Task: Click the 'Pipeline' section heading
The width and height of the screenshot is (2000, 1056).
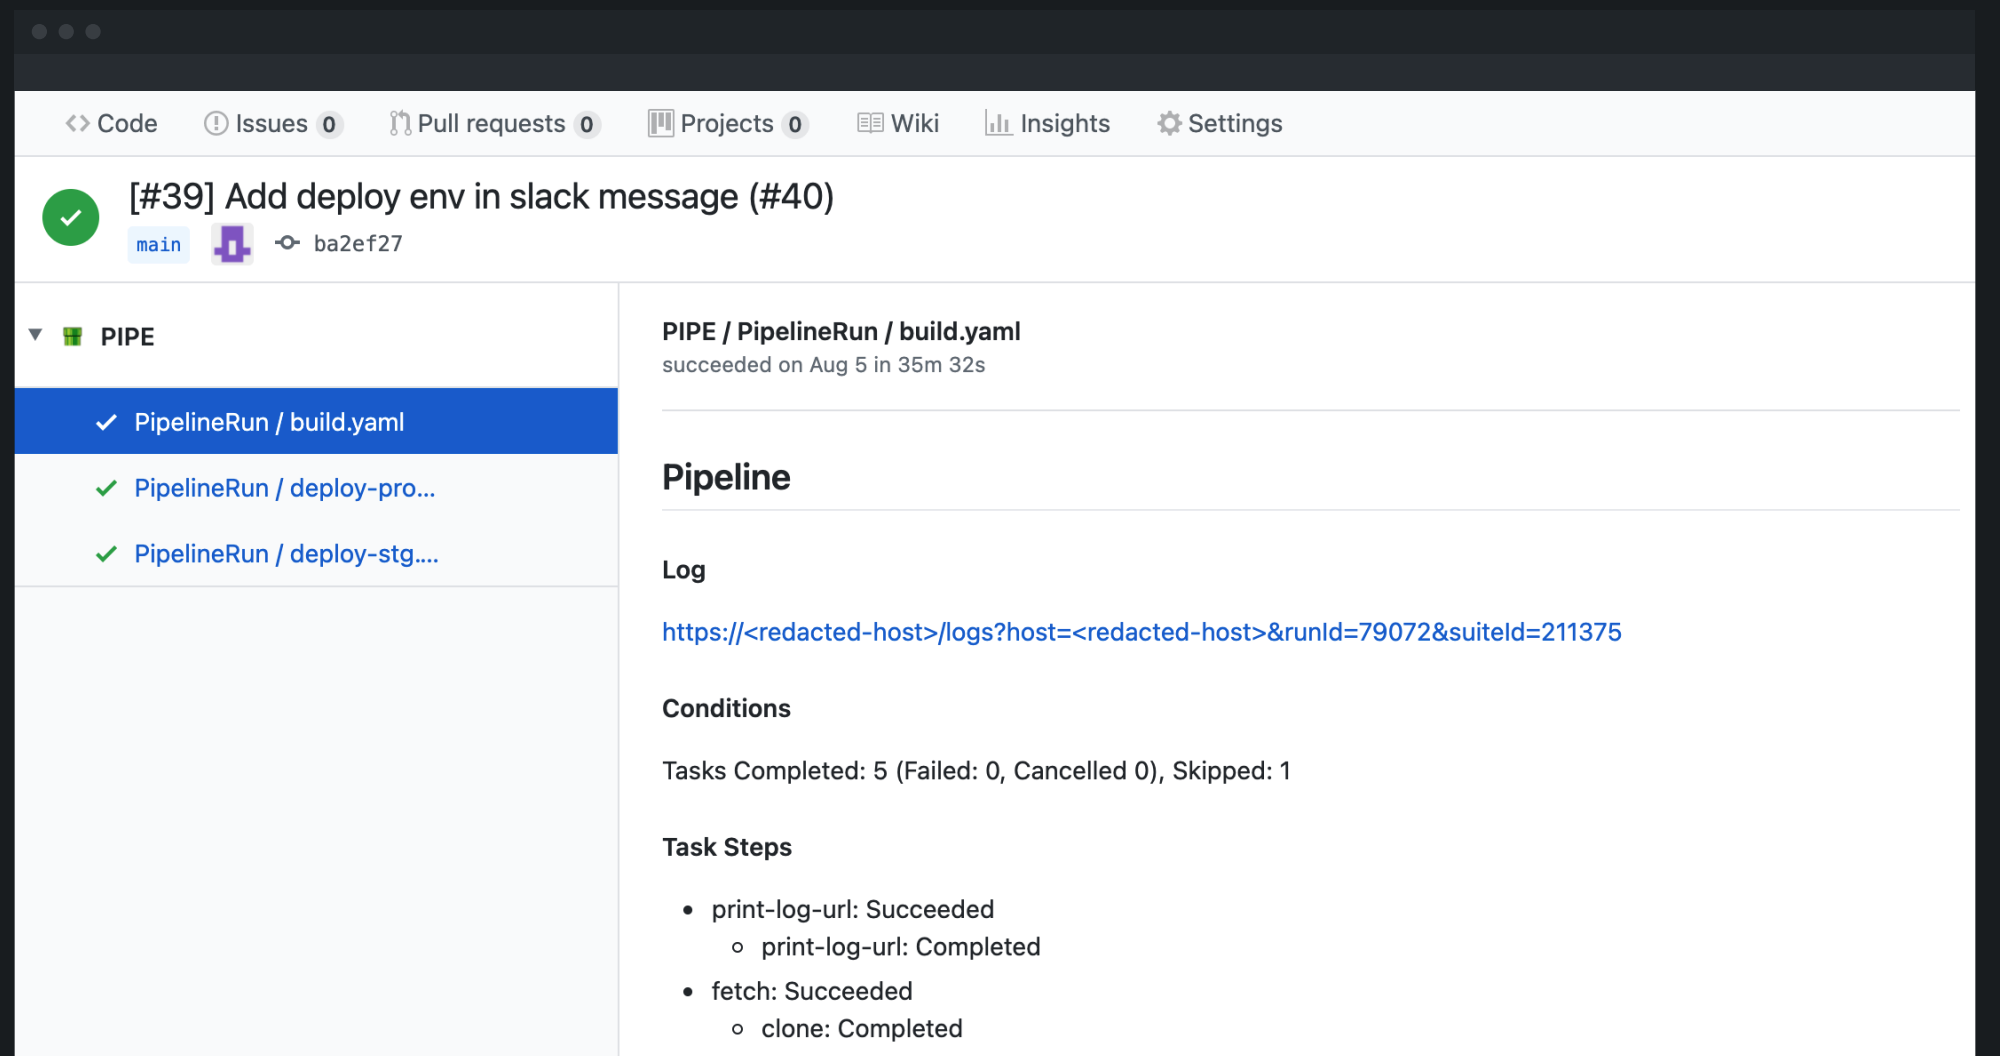Action: coord(726,477)
